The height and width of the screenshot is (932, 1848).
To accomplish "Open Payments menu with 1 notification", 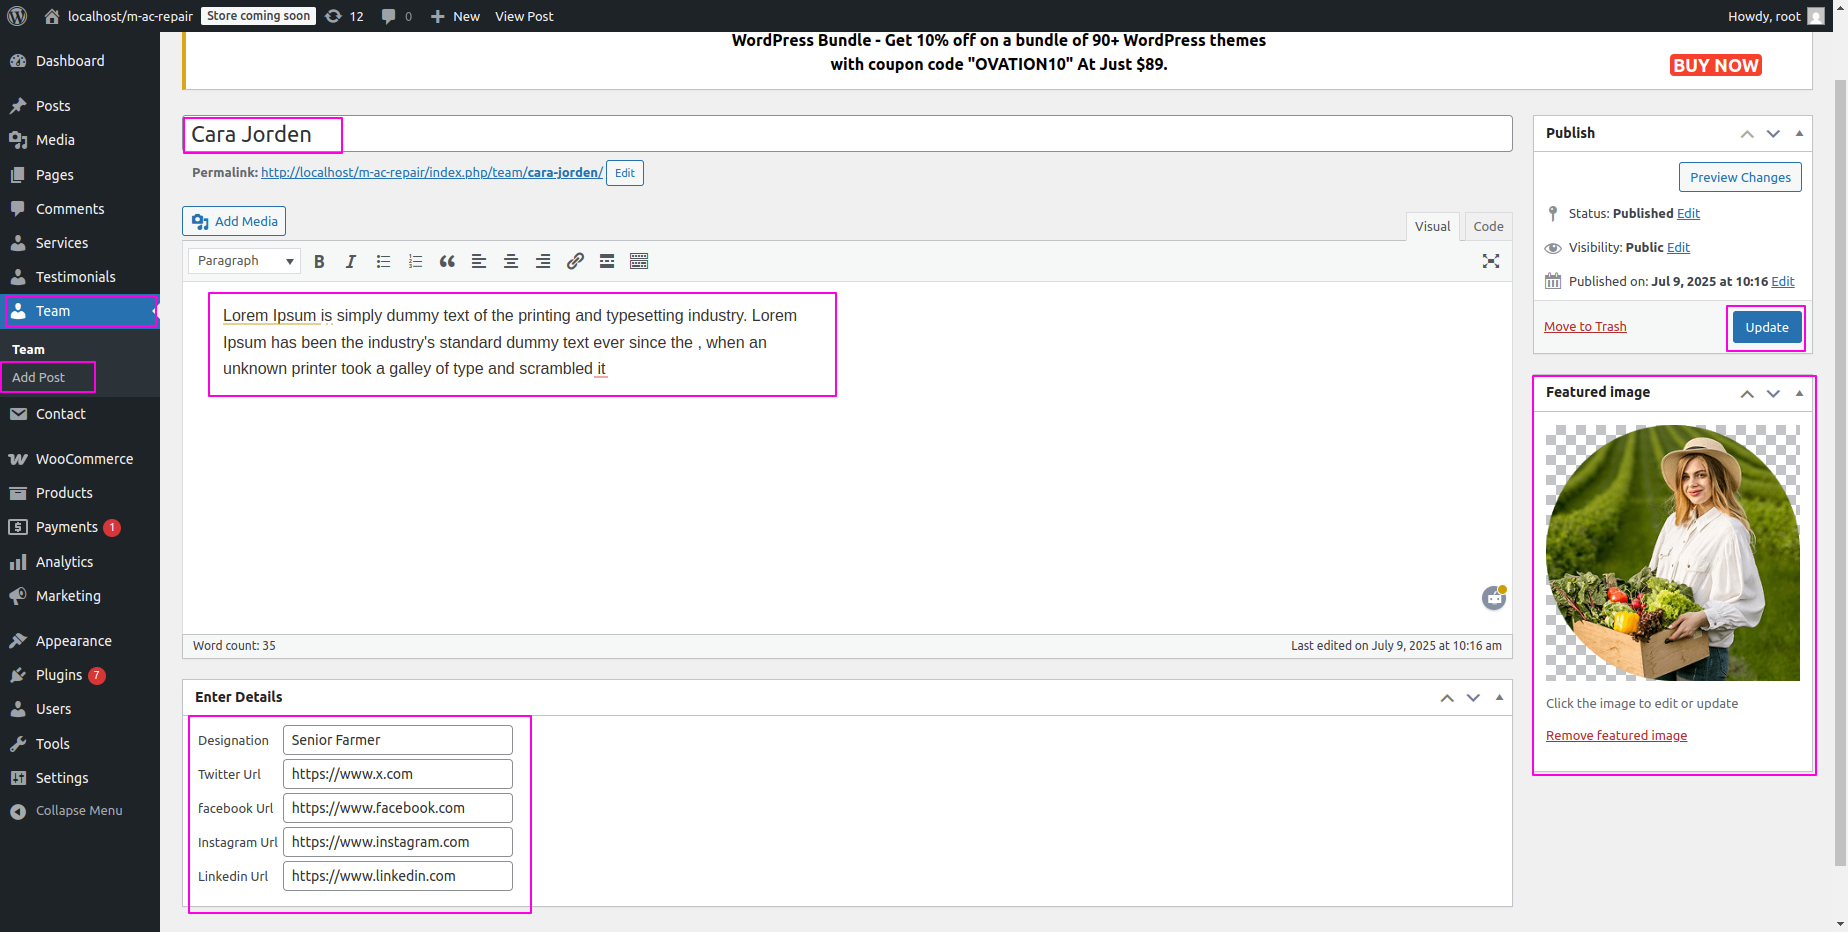I will [80, 527].
